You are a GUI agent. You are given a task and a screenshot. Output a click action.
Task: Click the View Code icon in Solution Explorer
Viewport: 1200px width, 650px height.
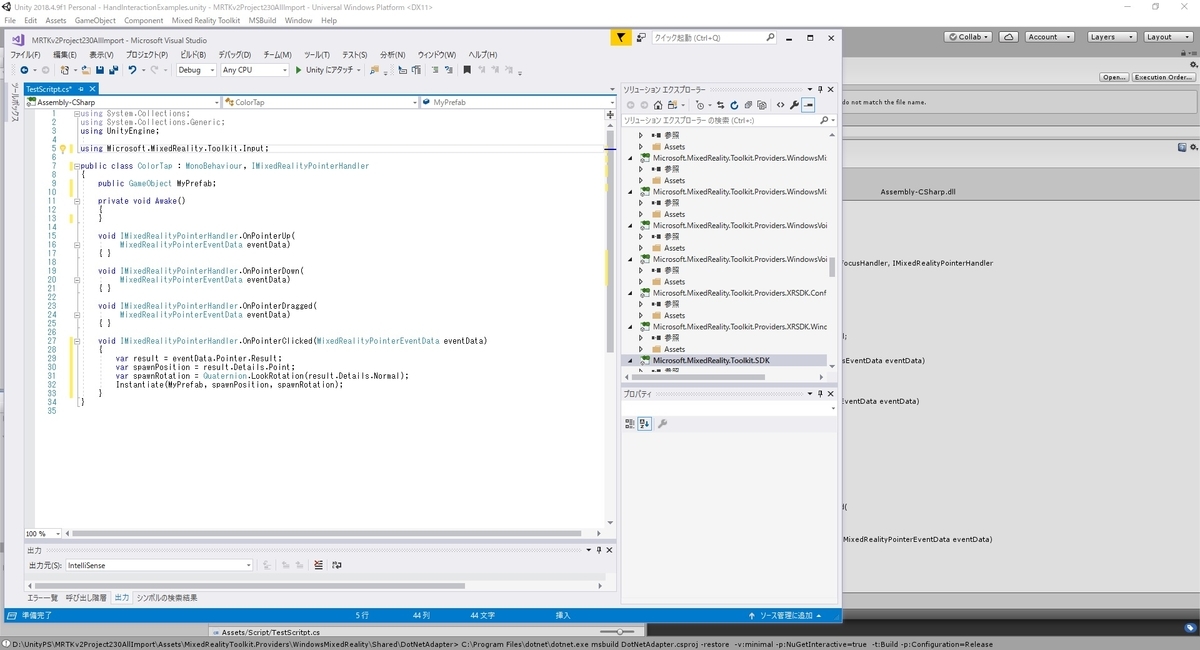pos(780,105)
